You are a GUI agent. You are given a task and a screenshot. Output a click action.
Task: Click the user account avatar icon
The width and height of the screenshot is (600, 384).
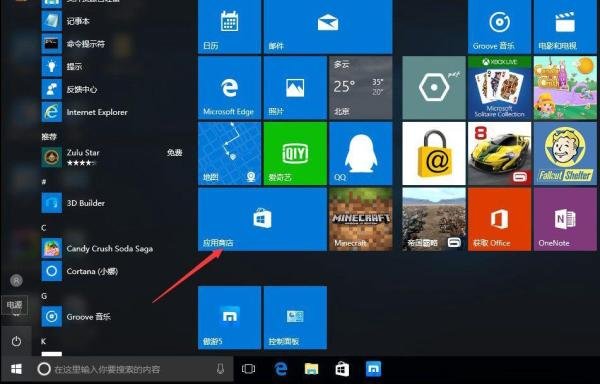(x=16, y=281)
